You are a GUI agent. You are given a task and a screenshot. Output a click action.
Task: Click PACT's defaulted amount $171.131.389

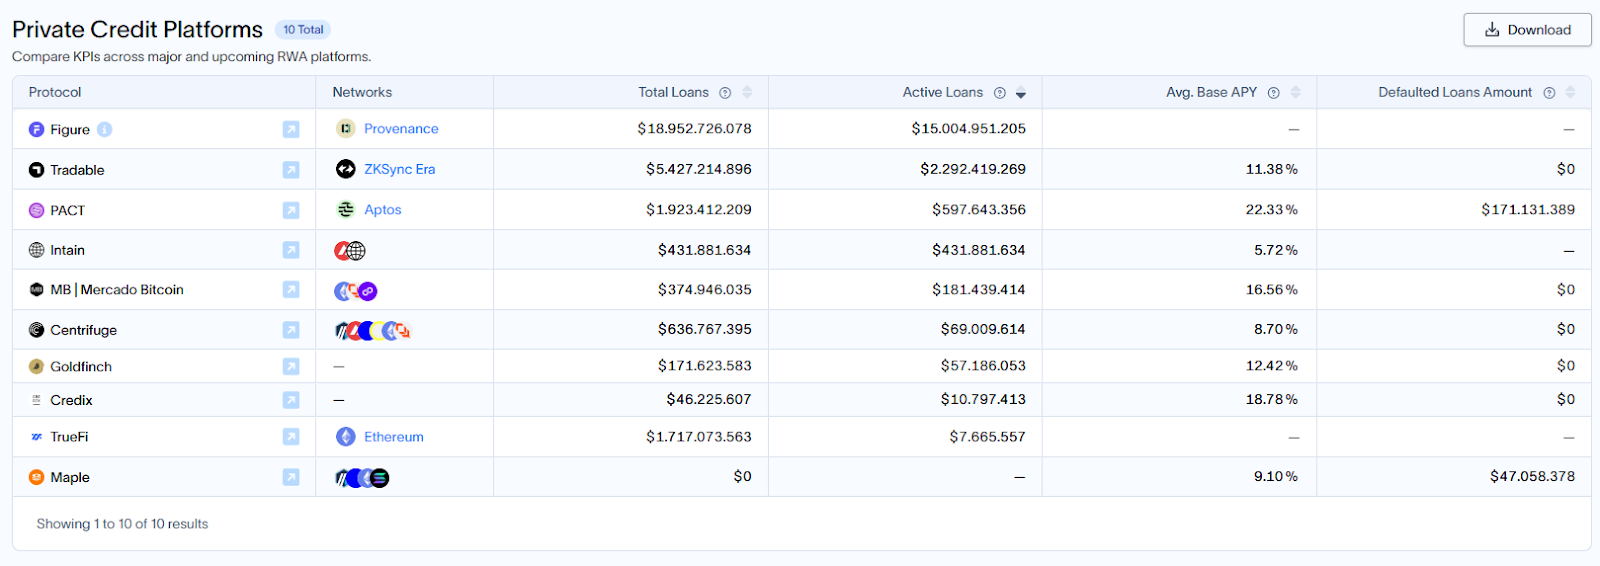(1528, 210)
